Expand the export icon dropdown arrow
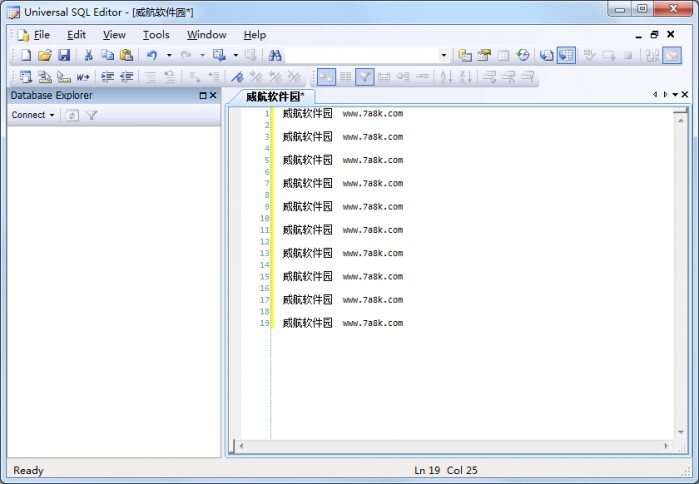The image size is (699, 484). (x=236, y=55)
